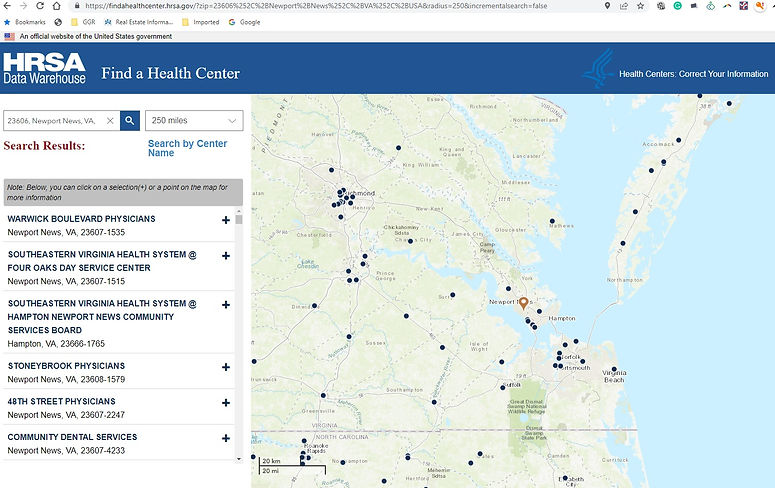This screenshot has height=488, width=775.
Task: Click the browser address bar URL
Action: [316, 6]
